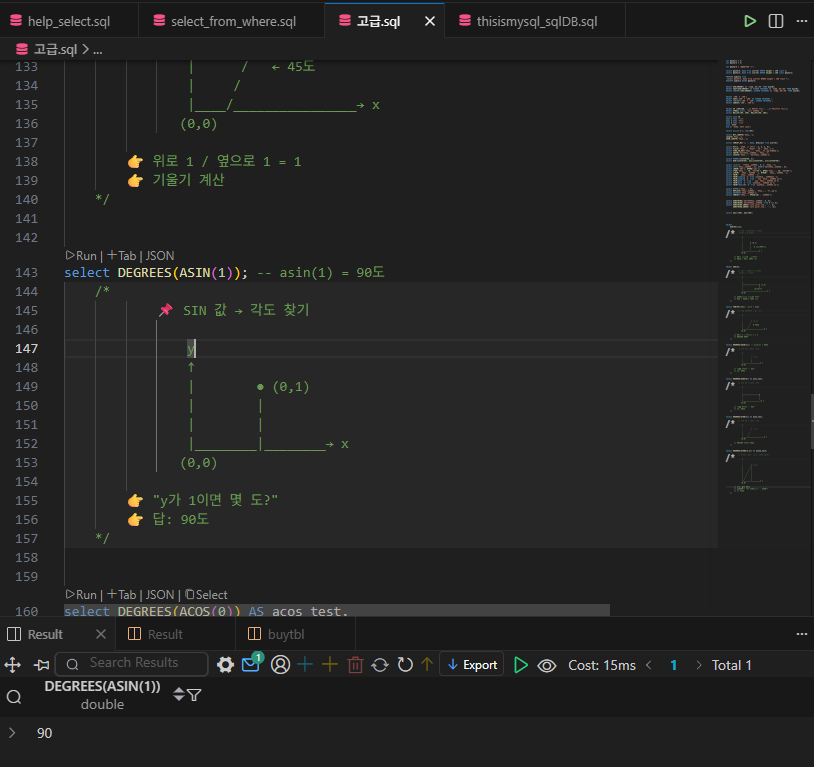
Task: Close the active Result panel tab
Action: pyautogui.click(x=101, y=634)
